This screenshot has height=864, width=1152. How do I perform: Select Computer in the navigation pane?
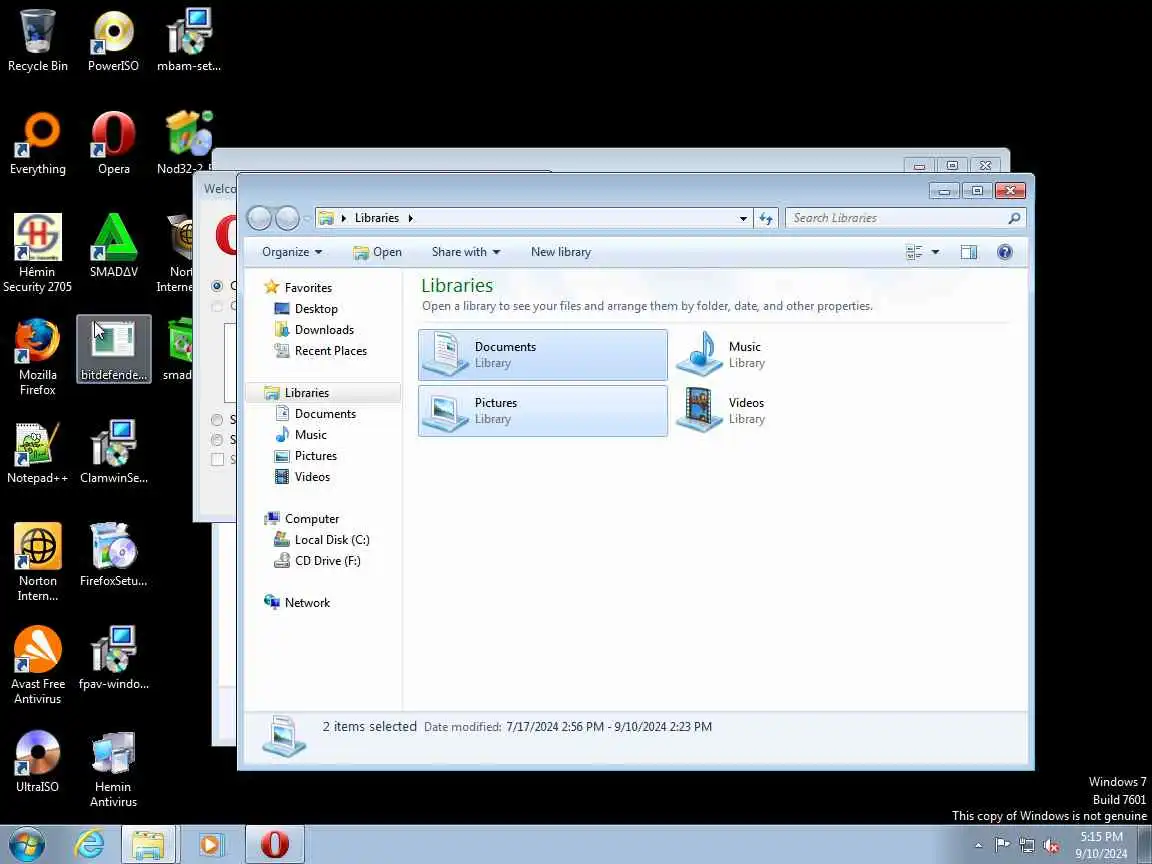pos(312,519)
